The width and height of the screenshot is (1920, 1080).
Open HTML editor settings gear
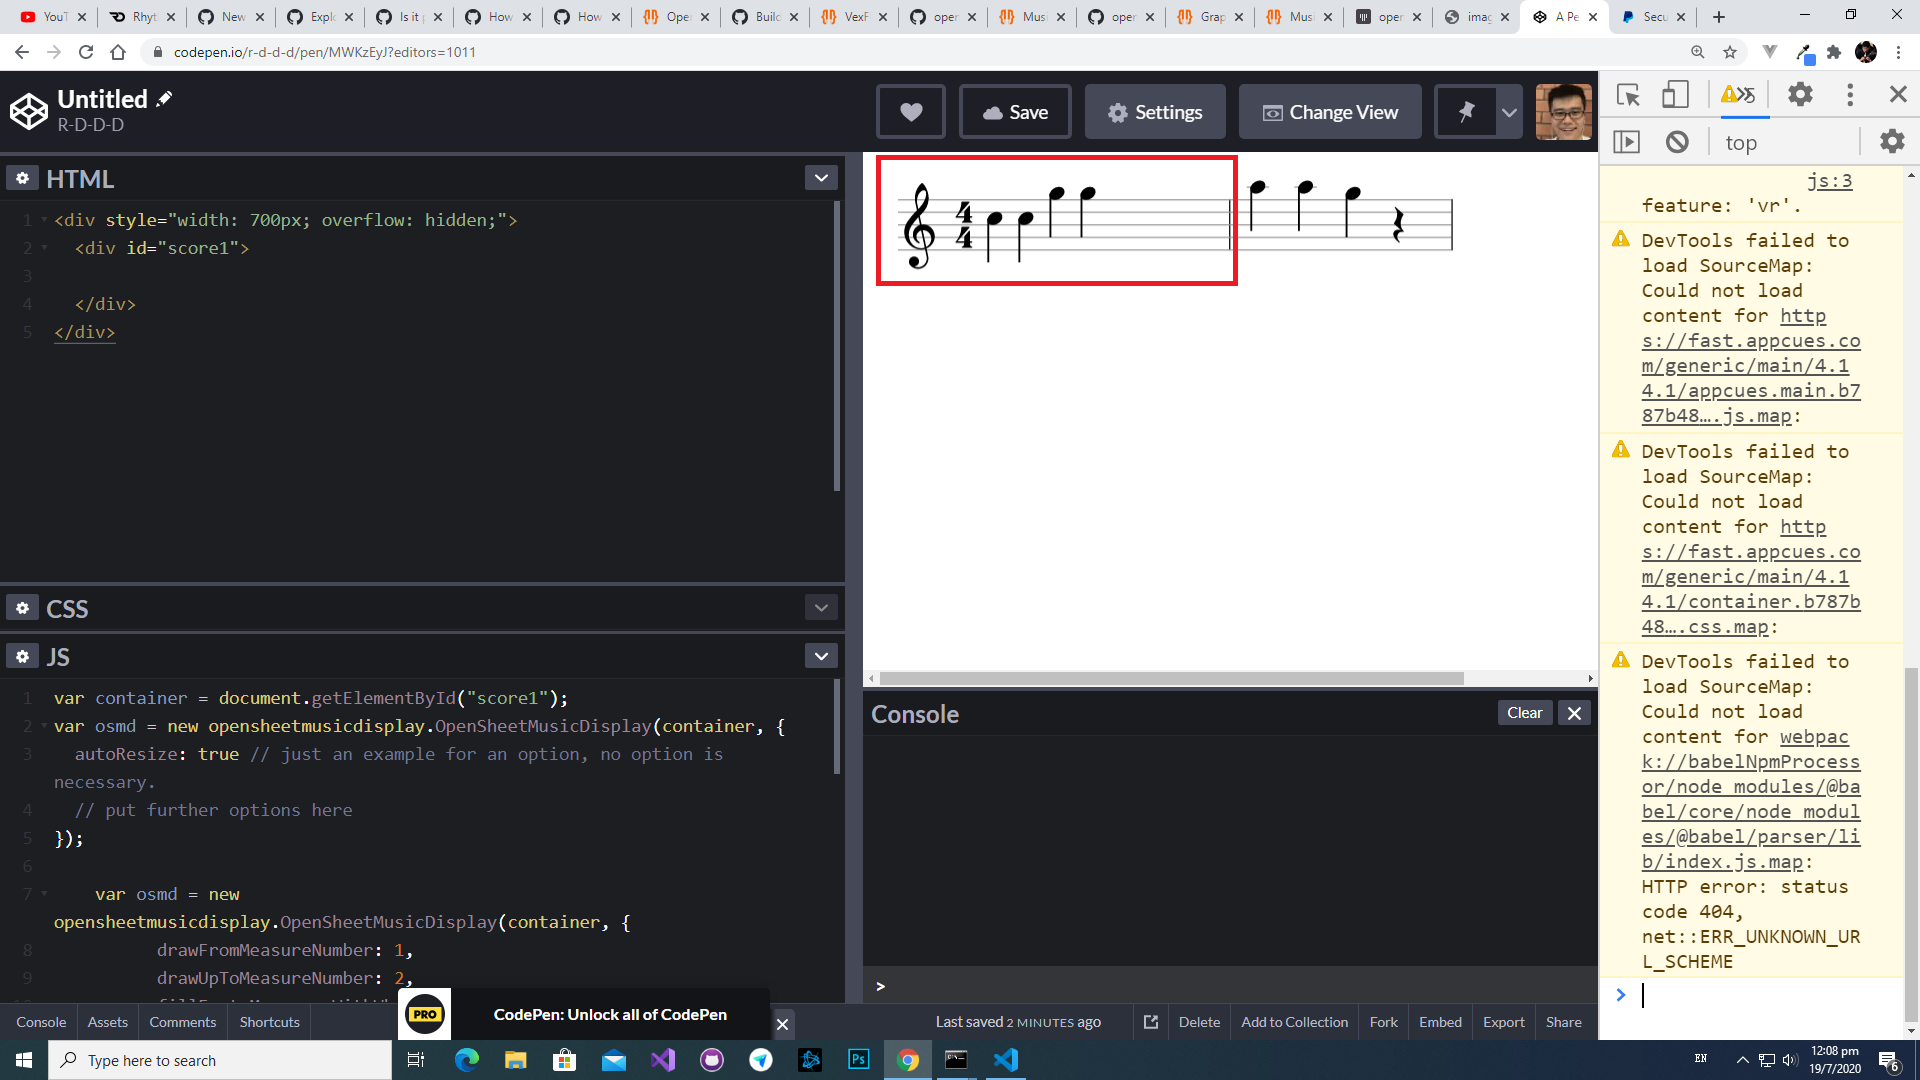click(22, 178)
